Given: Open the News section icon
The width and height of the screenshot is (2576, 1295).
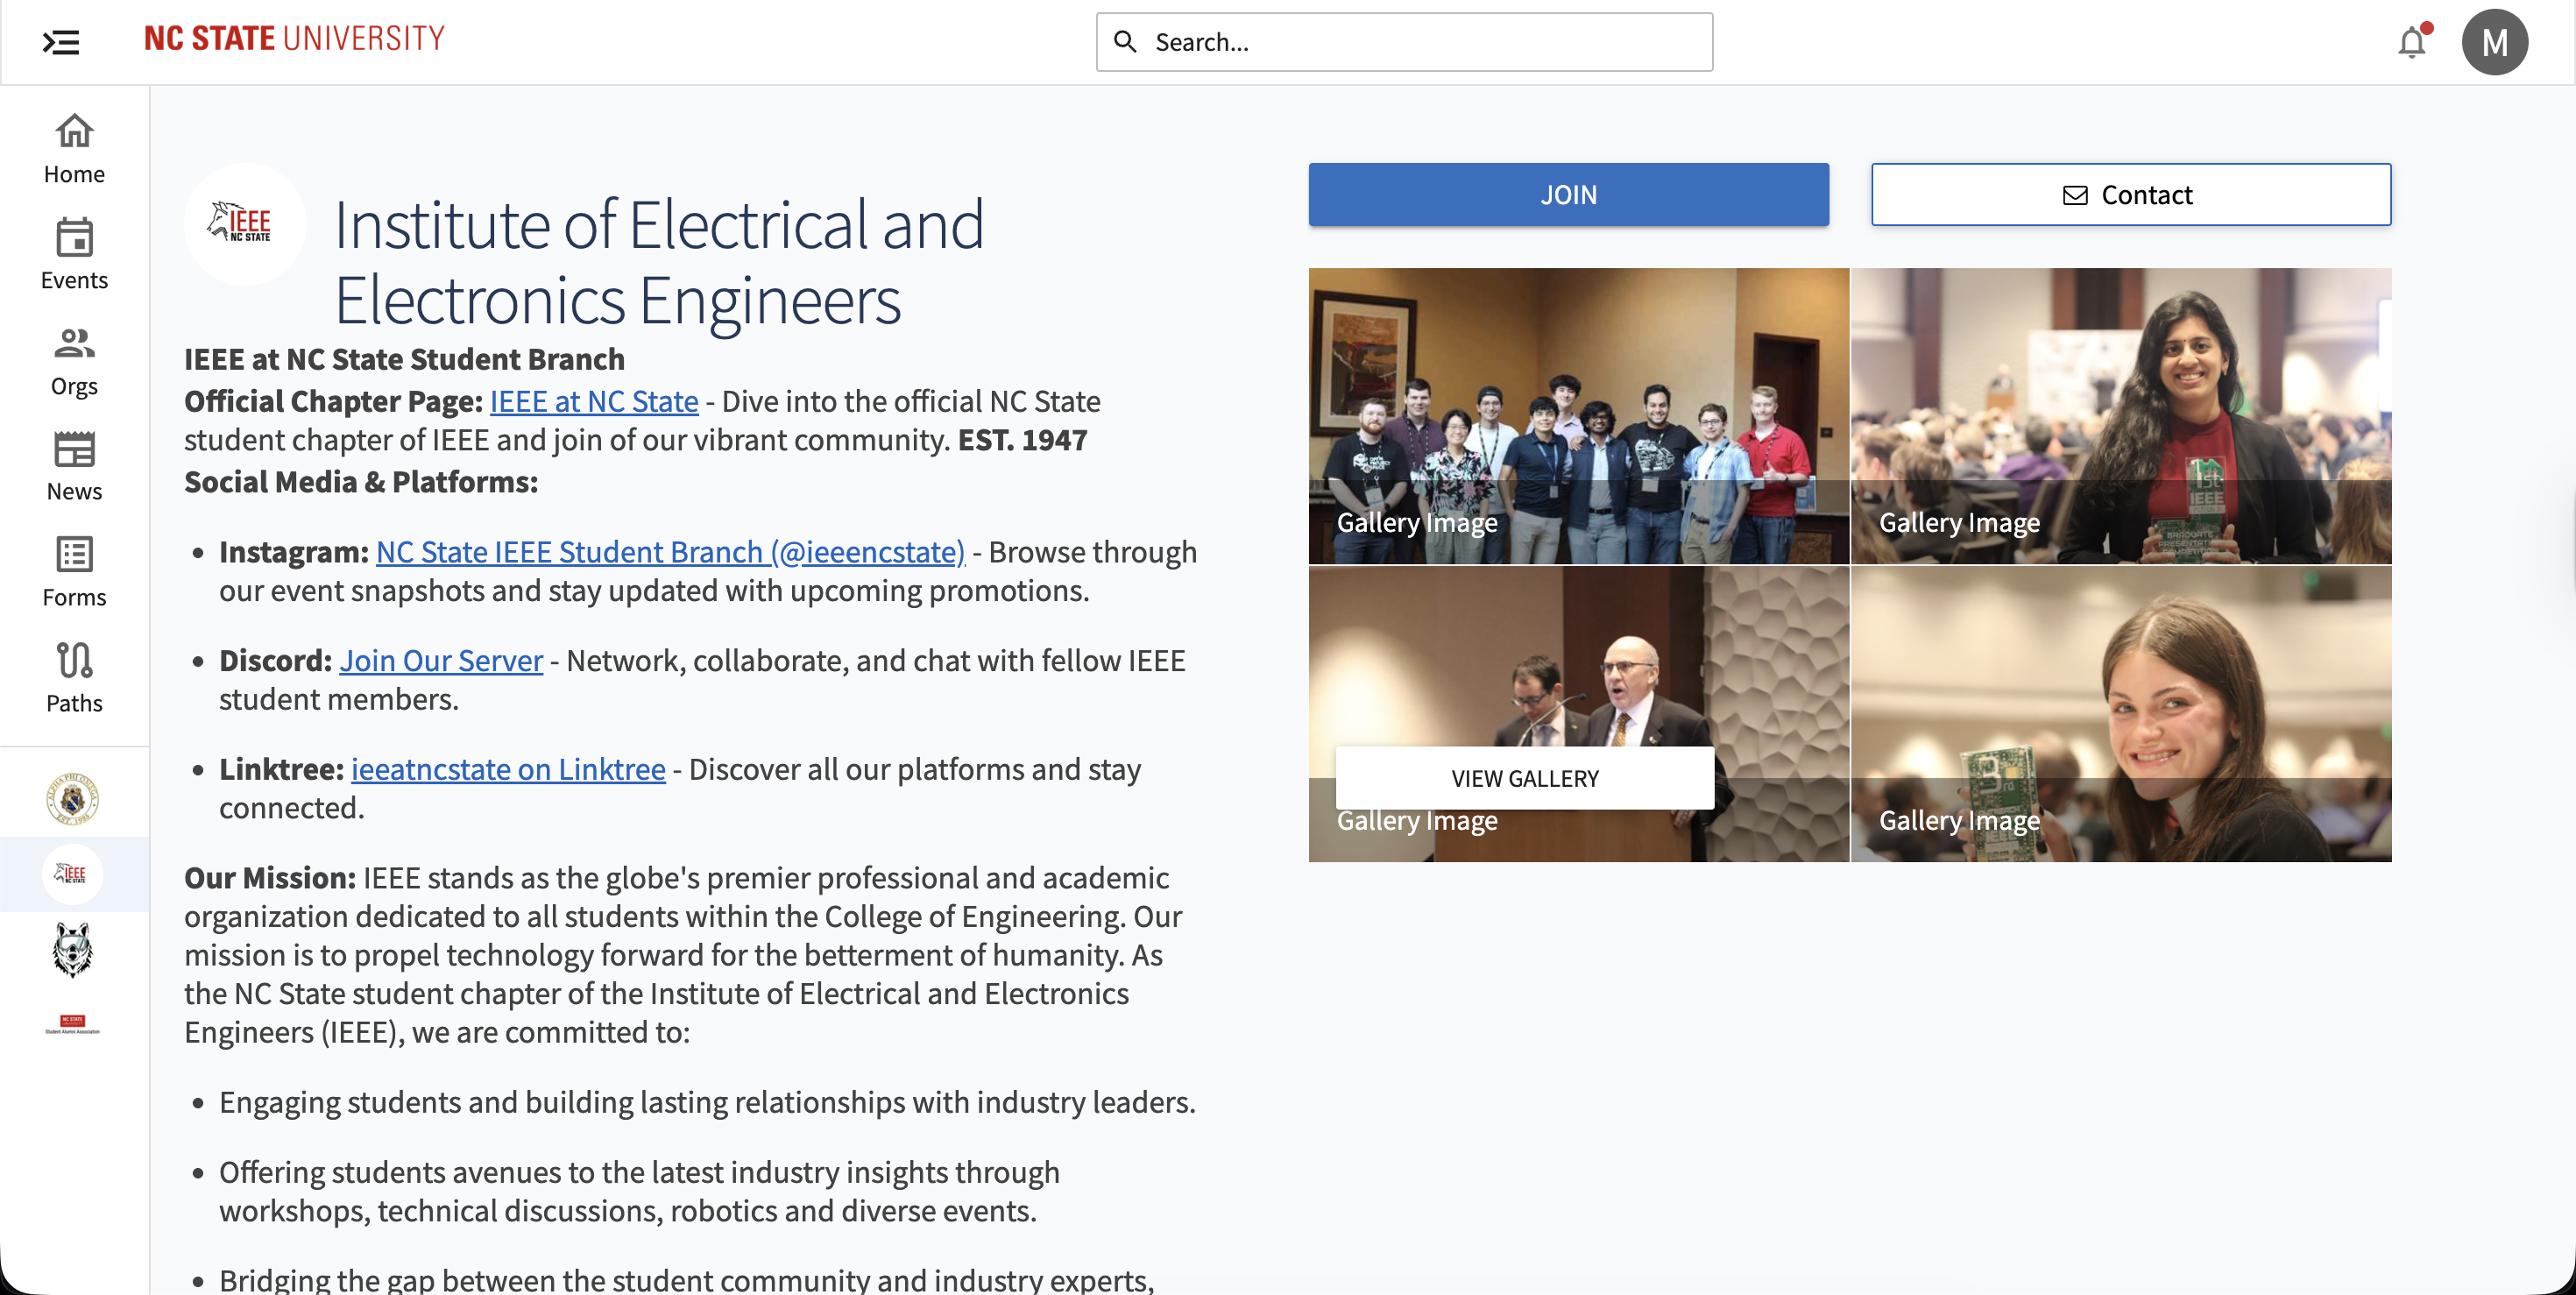Looking at the screenshot, I should (74, 465).
